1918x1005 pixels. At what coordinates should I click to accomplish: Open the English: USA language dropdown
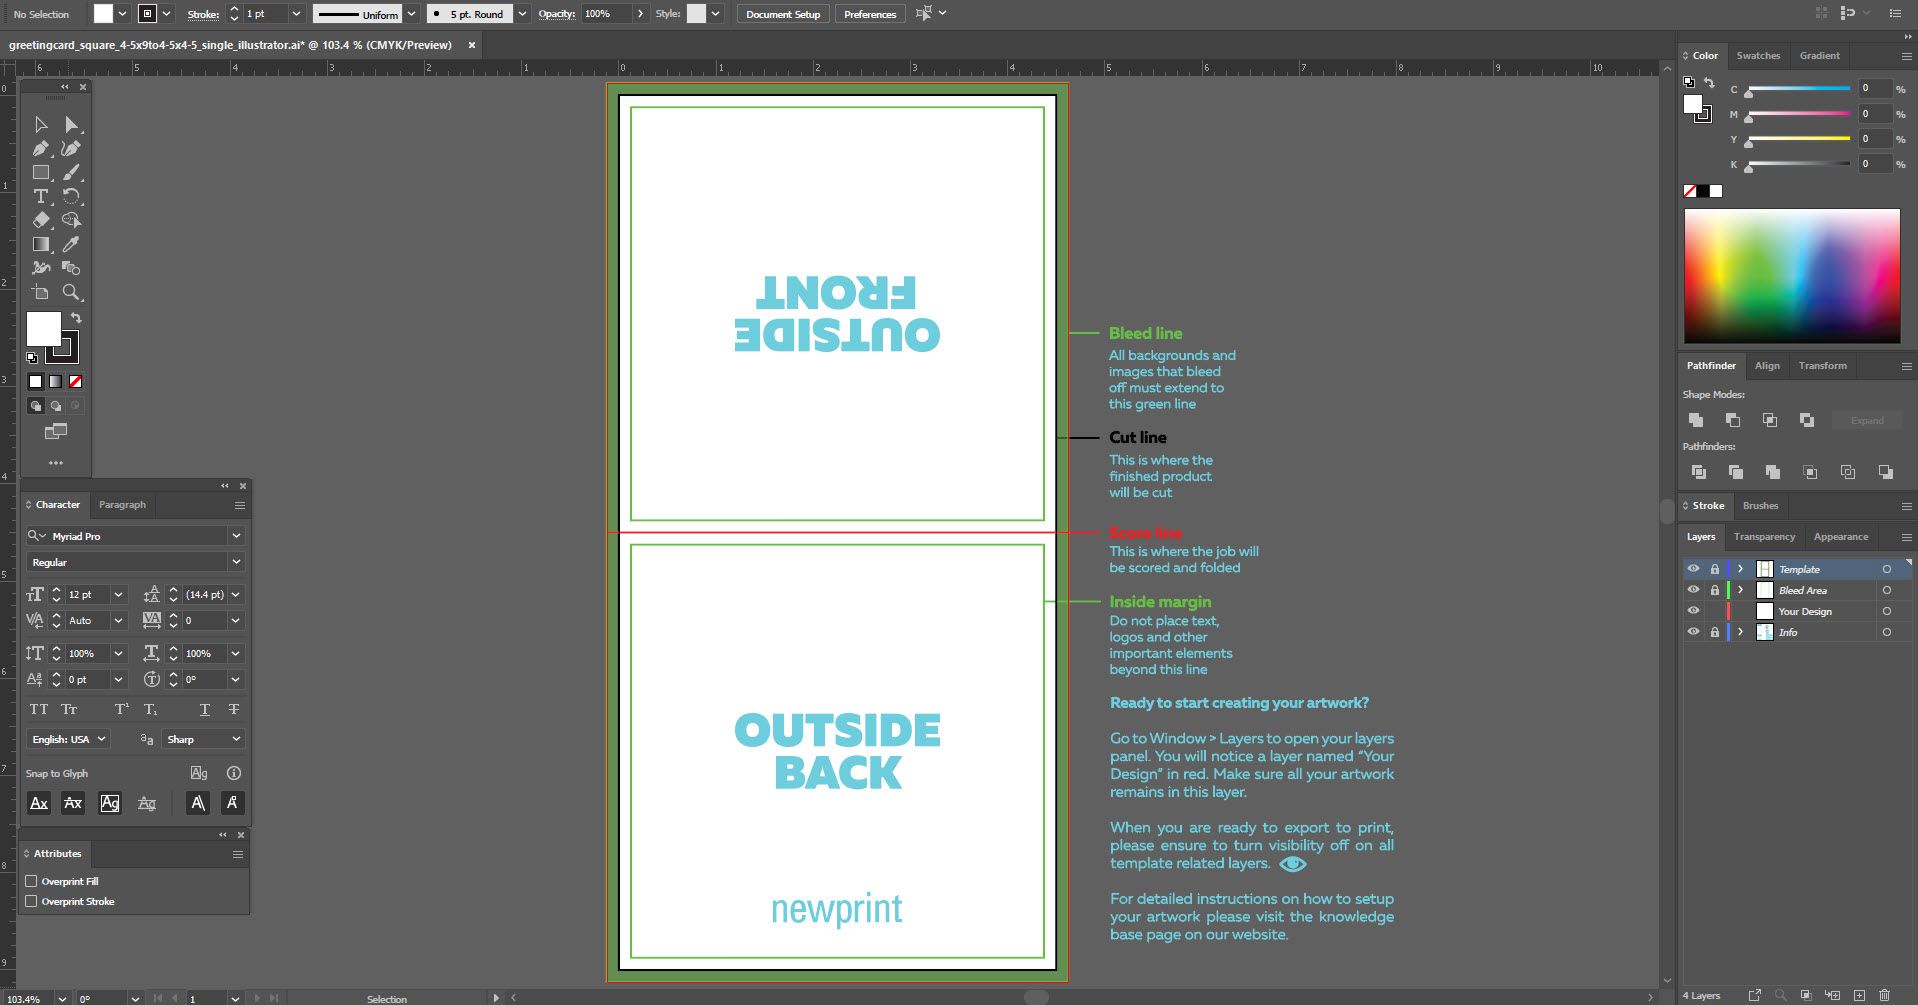point(100,739)
